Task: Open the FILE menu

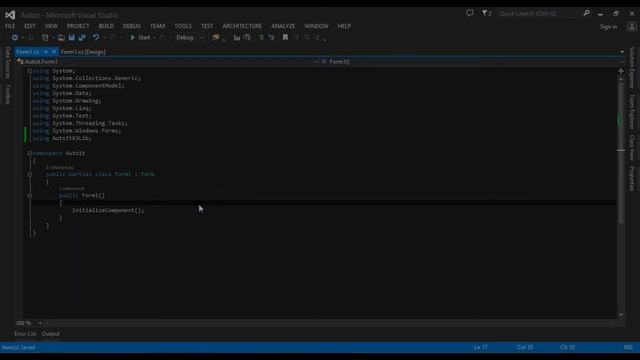Action: (x=10, y=26)
